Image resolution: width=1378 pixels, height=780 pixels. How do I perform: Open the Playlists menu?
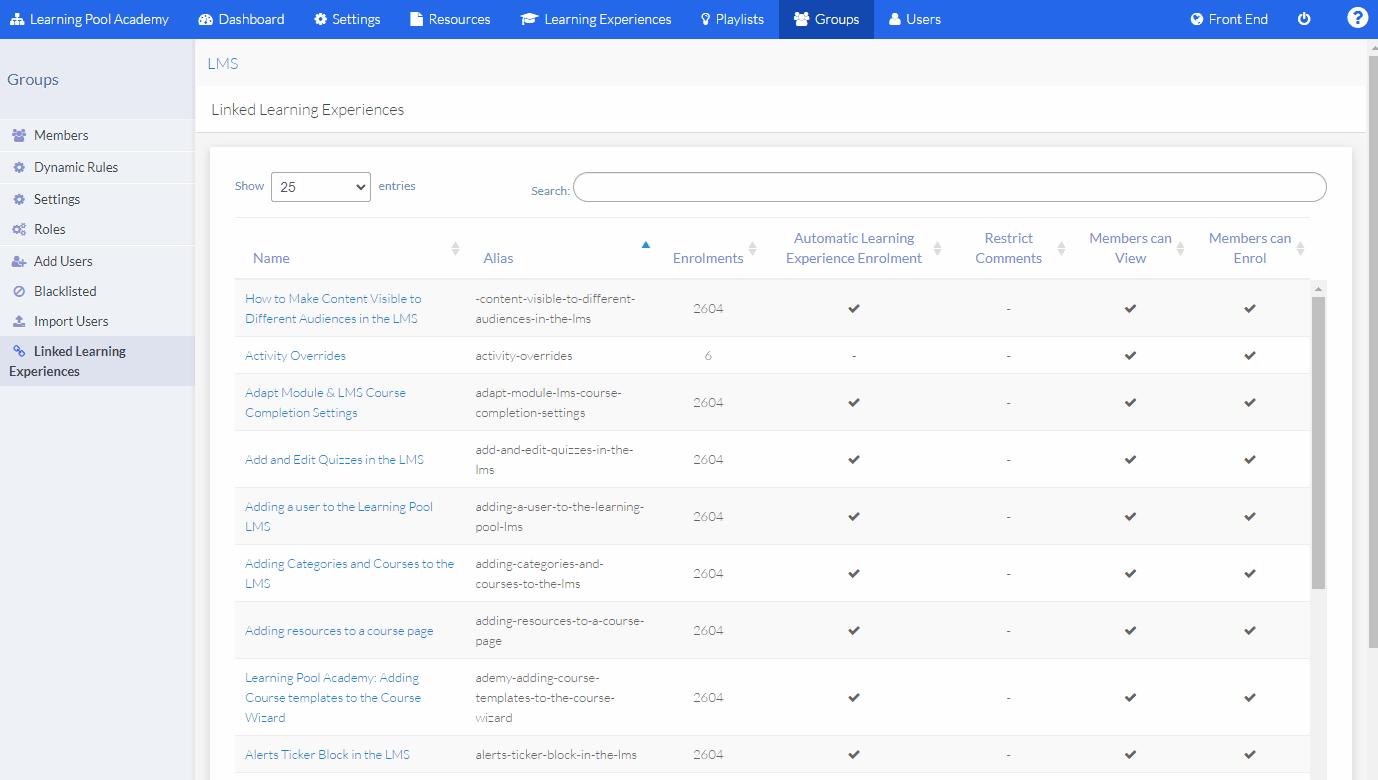pos(732,19)
